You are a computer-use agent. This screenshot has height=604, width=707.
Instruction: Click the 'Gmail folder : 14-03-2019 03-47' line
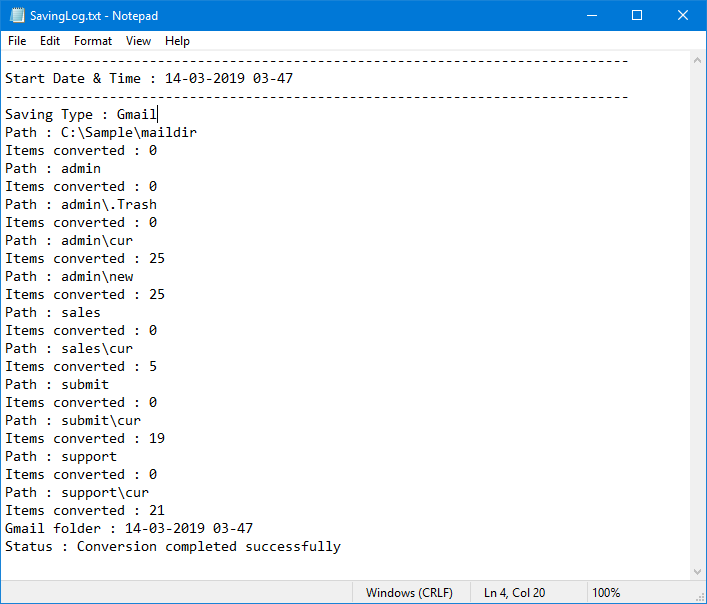tap(129, 529)
